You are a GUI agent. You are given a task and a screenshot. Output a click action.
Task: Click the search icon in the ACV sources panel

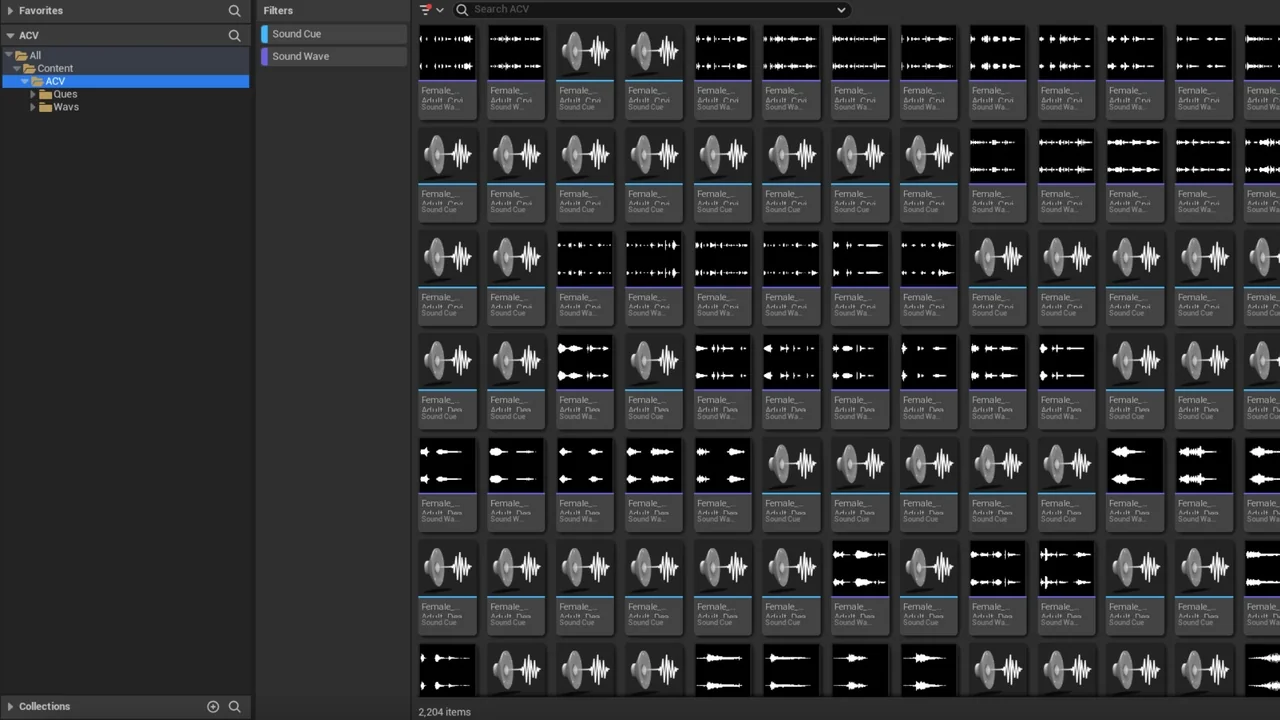pyautogui.click(x=234, y=35)
